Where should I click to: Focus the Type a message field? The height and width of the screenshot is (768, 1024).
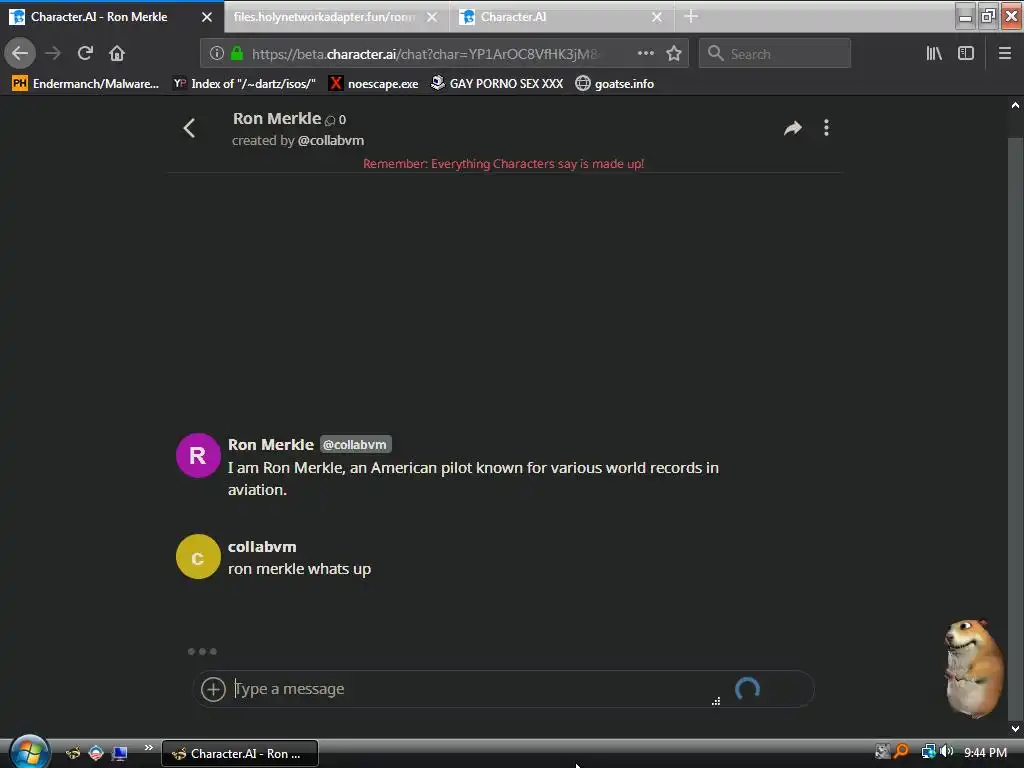coord(470,689)
